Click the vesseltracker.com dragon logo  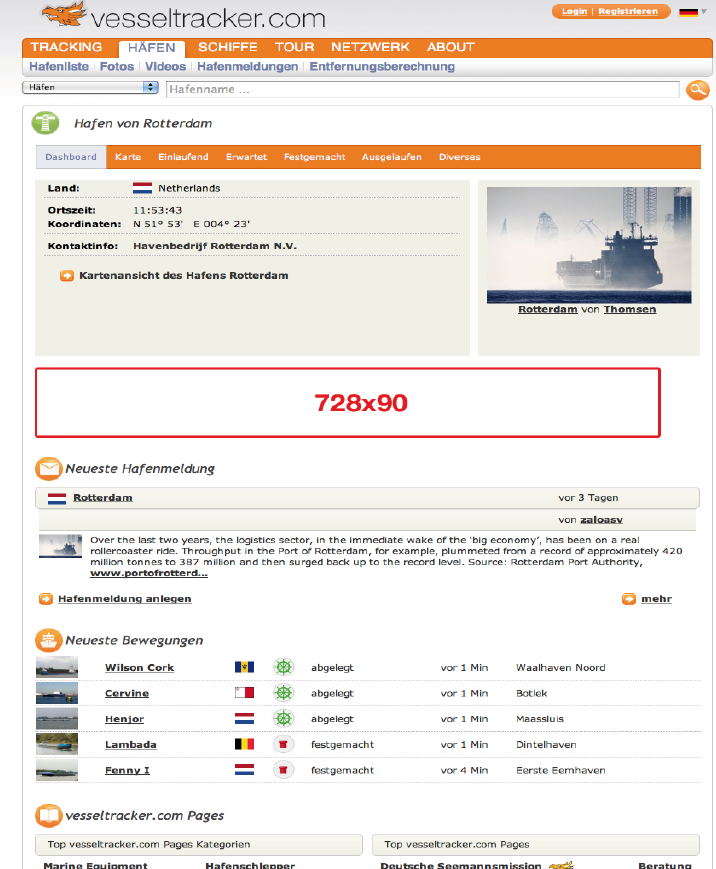64,14
